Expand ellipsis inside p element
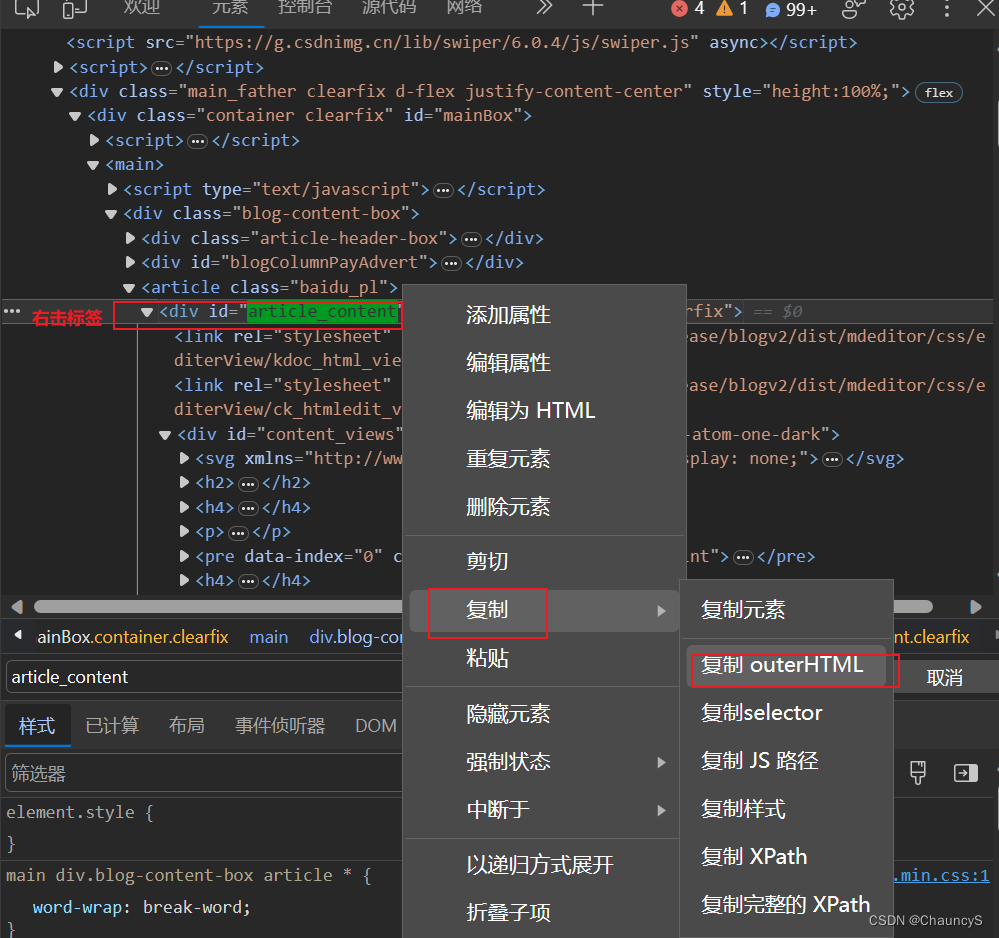Screen dimensions: 999x938 click(x=238, y=533)
